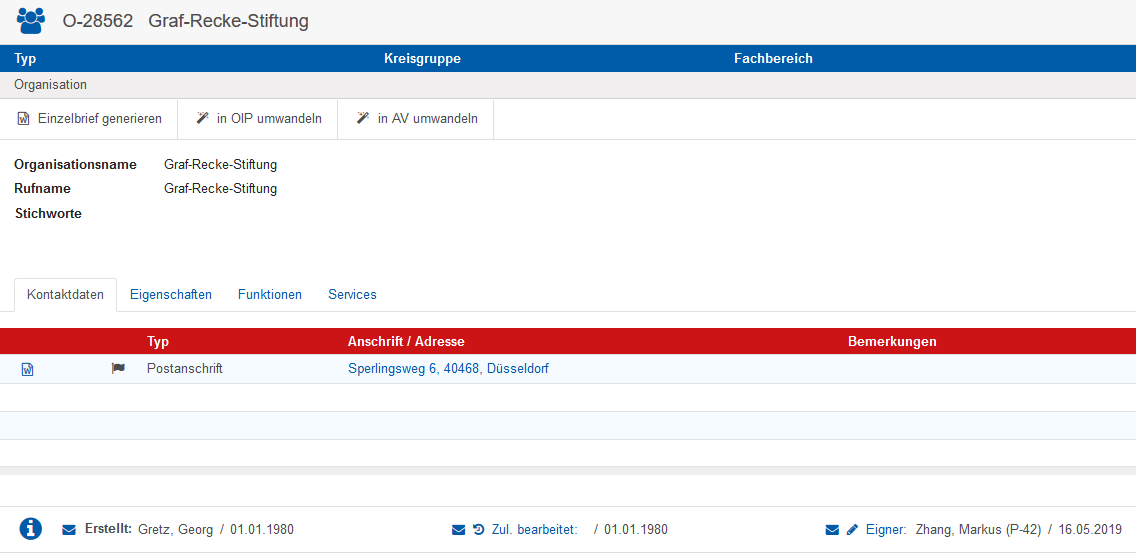
Task: Click the Eigner link in footer
Action: [x=886, y=530]
